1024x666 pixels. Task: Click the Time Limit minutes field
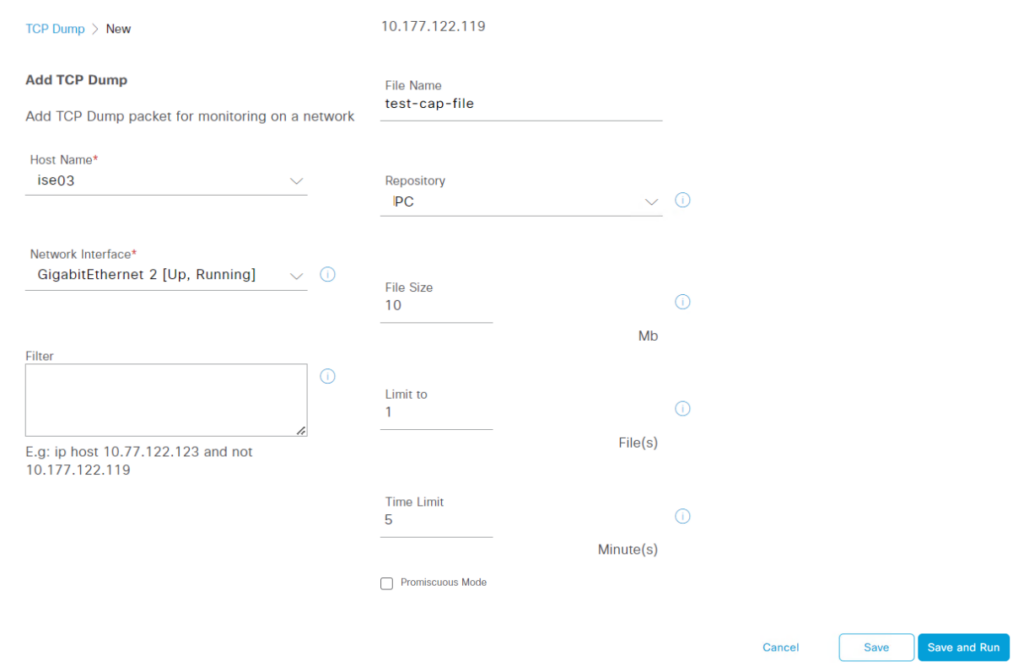(437, 520)
